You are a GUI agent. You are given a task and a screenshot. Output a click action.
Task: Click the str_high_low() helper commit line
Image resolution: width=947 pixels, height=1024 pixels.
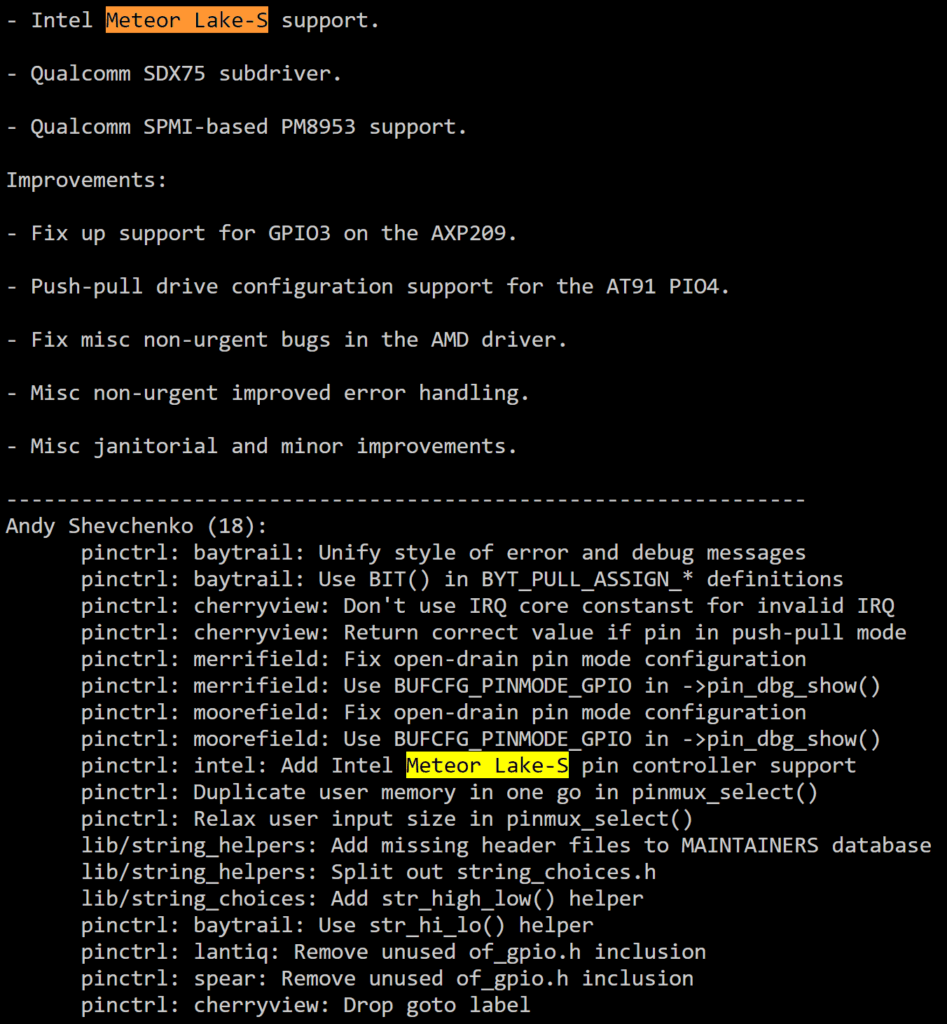(x=362, y=899)
